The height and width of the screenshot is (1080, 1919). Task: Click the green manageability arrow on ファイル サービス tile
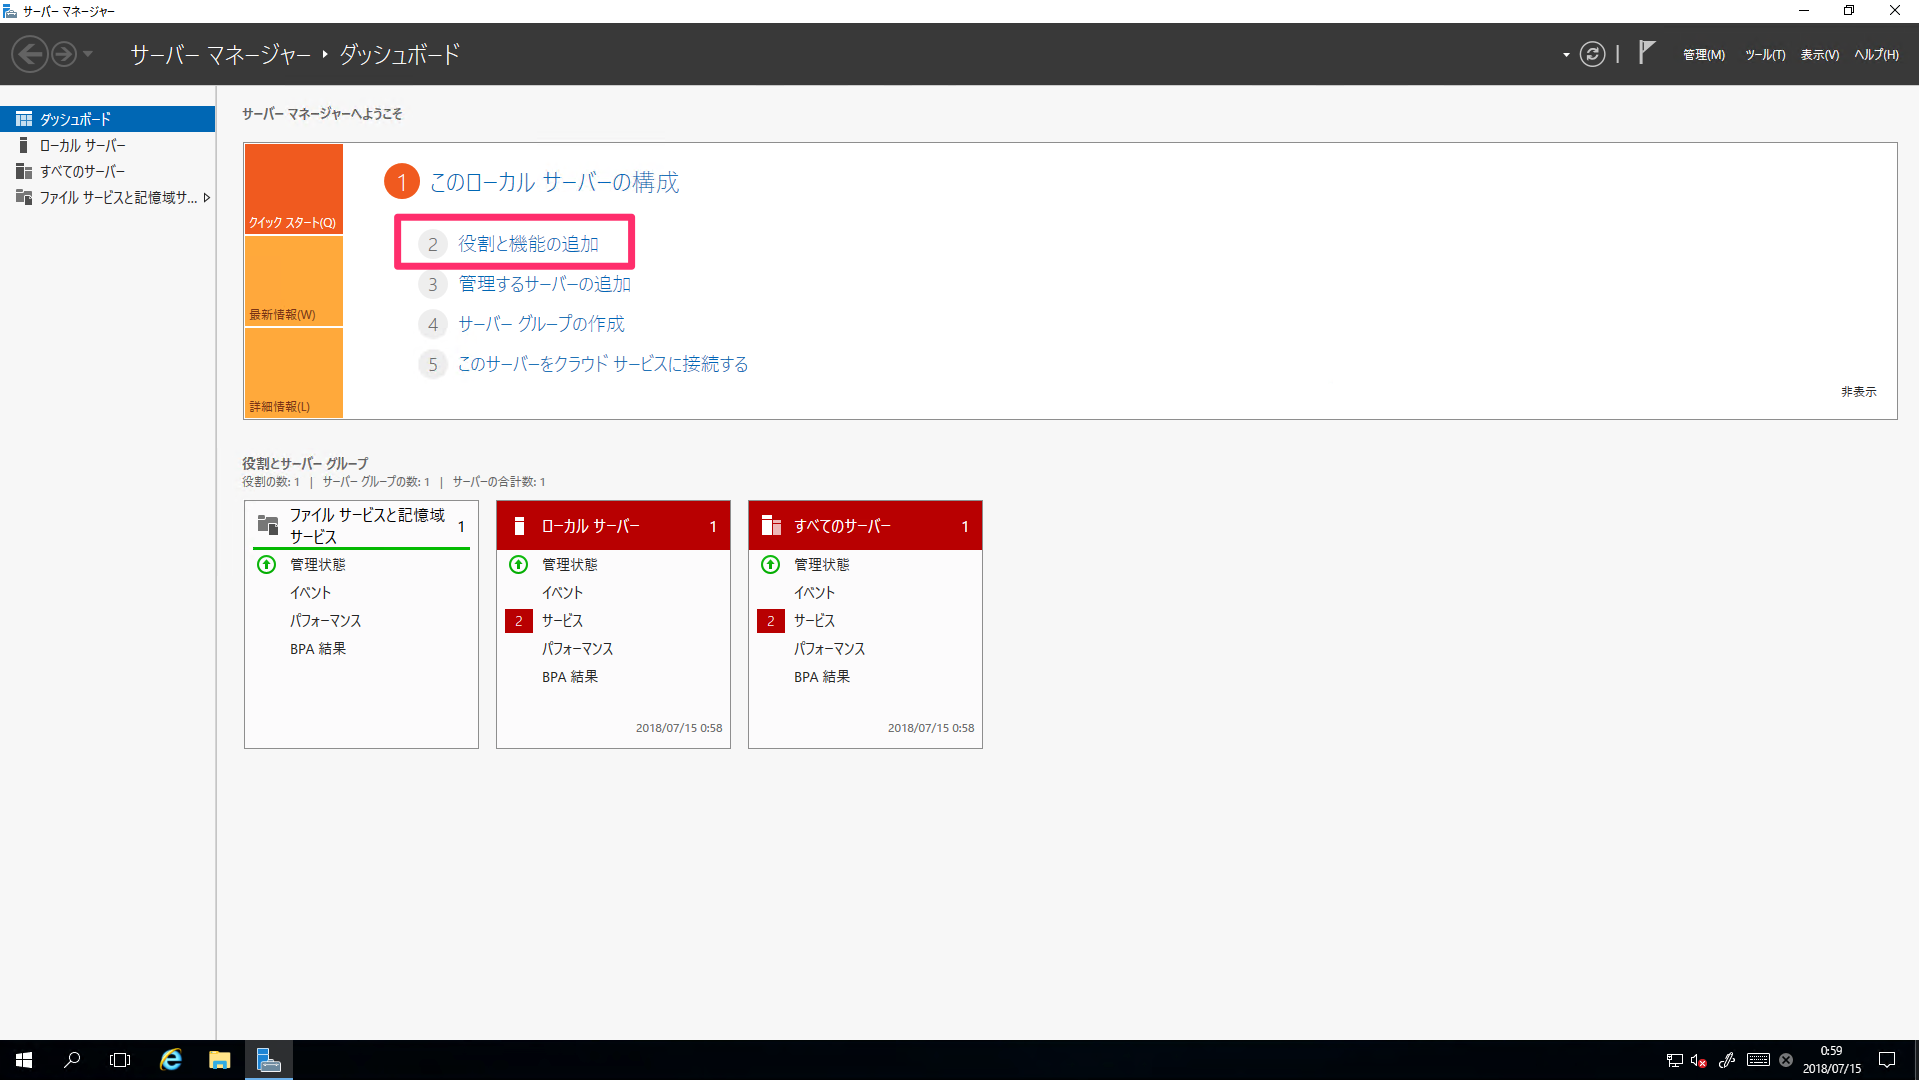pos(266,564)
